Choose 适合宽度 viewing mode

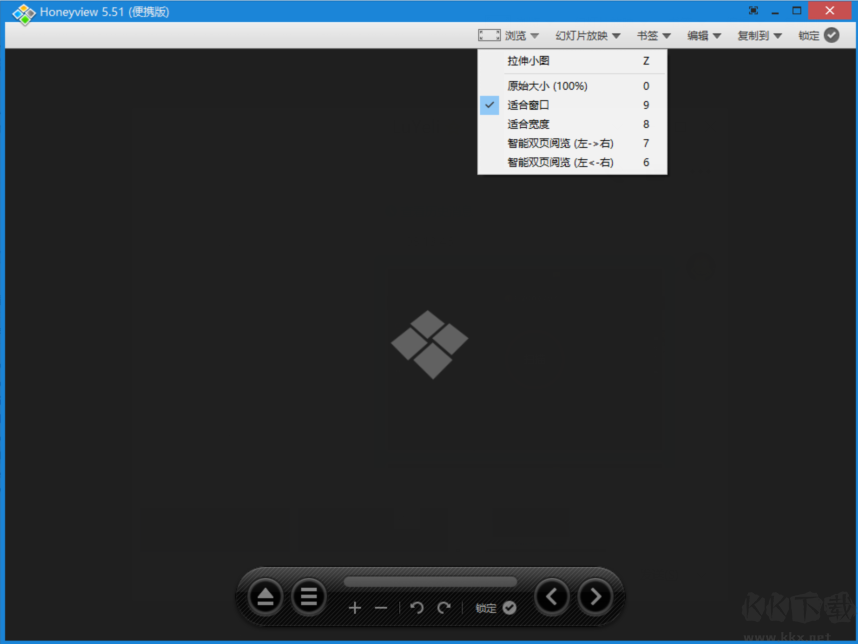[x=529, y=123]
